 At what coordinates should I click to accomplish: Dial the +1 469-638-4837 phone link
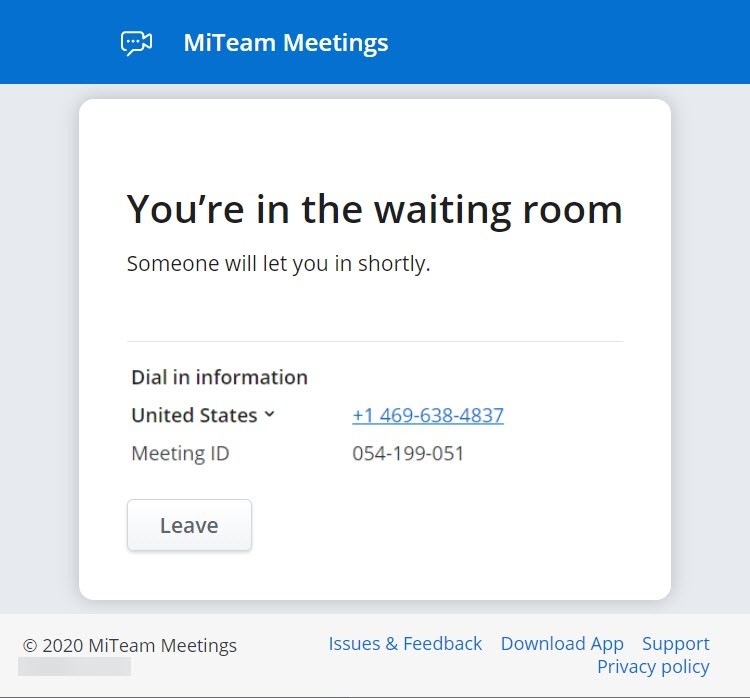[x=427, y=415]
